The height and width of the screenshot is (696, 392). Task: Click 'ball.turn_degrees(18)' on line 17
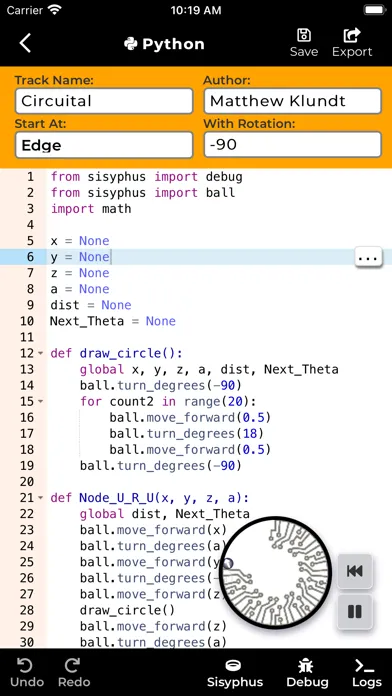pyautogui.click(x=187, y=434)
